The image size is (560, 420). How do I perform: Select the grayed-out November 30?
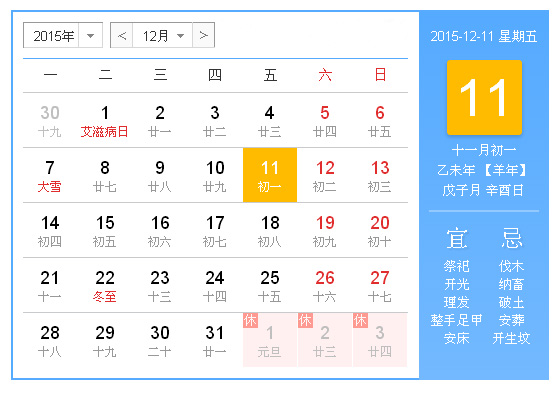pyautogui.click(x=50, y=121)
